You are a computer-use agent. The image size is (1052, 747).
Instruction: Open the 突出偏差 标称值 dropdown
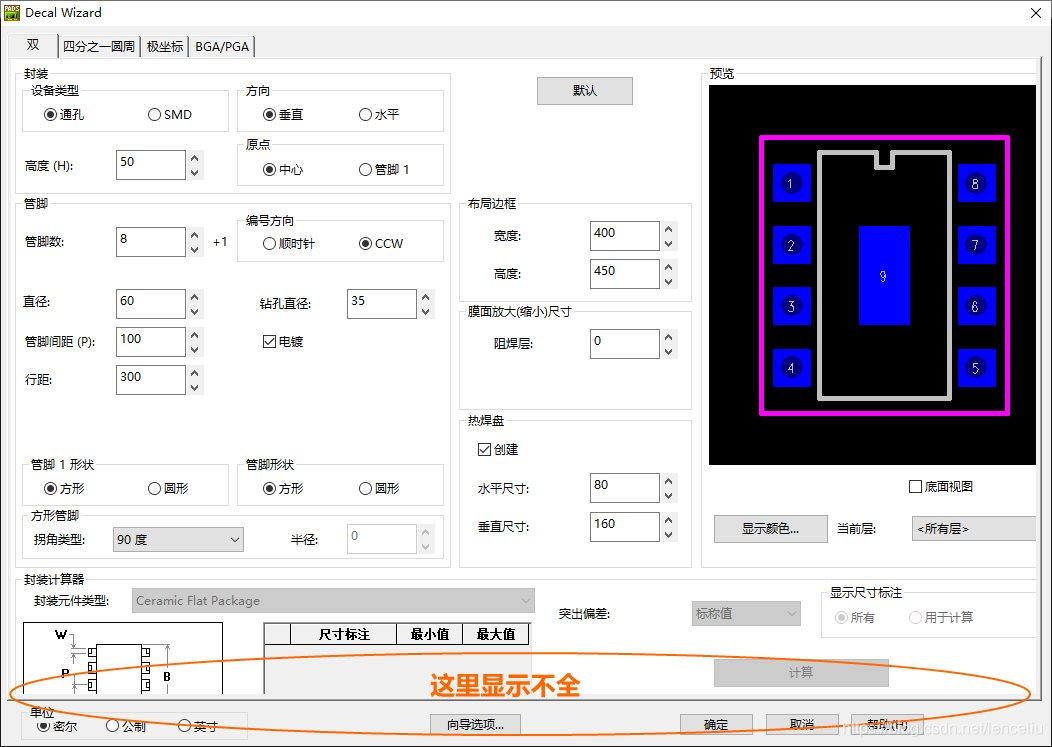tap(746, 613)
